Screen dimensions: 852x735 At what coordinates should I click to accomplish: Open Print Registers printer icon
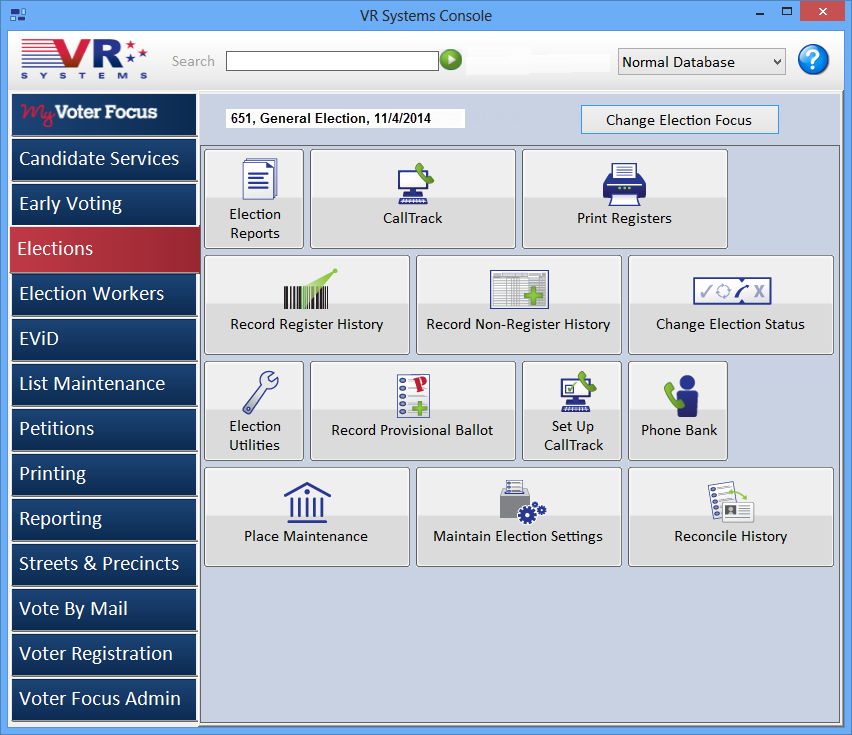(624, 184)
